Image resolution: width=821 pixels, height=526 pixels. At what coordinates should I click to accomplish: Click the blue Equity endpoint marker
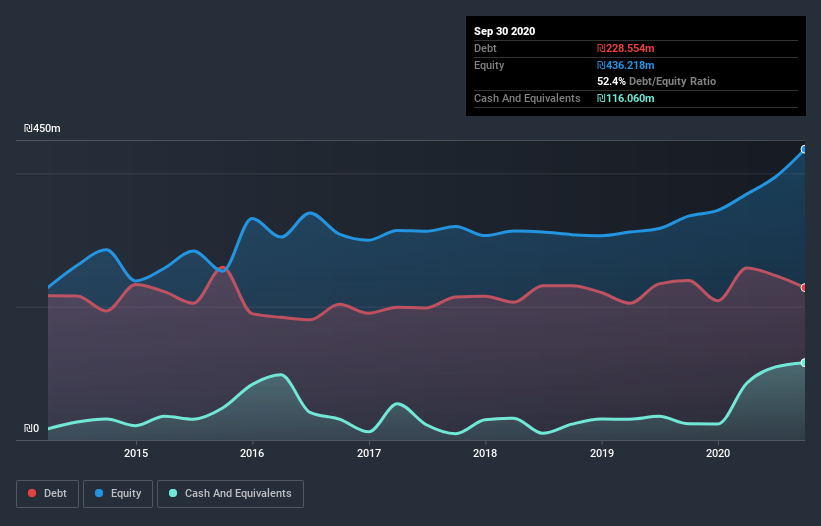804,150
